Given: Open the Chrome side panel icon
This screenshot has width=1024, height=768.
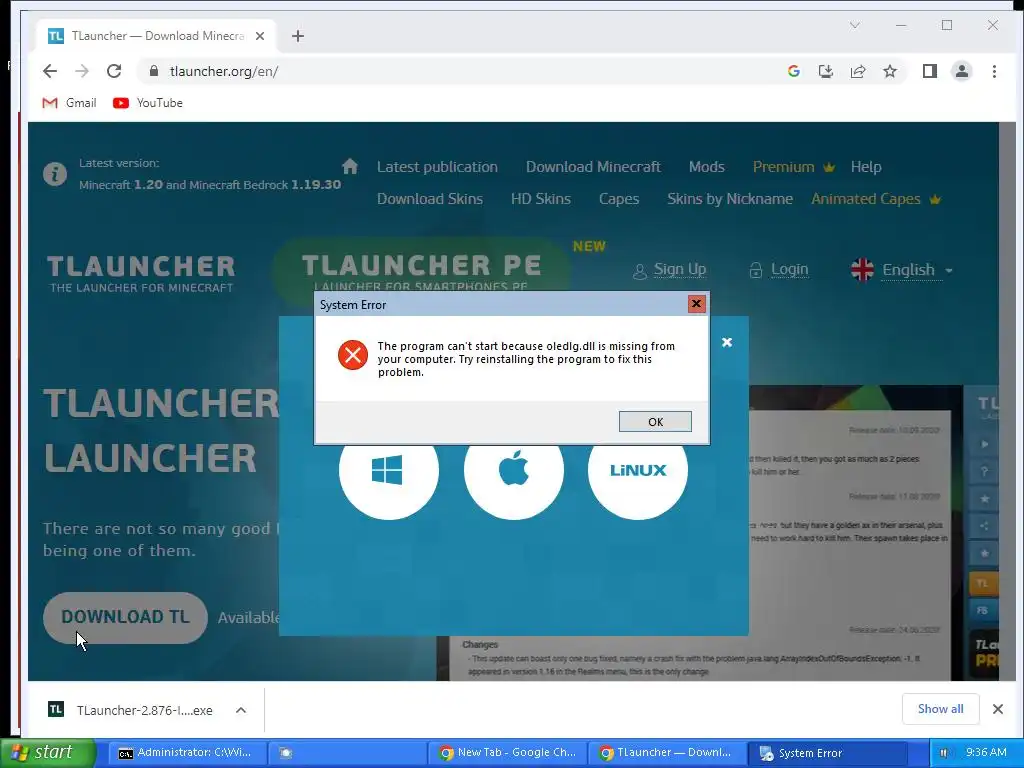Looking at the screenshot, I should coord(929,71).
